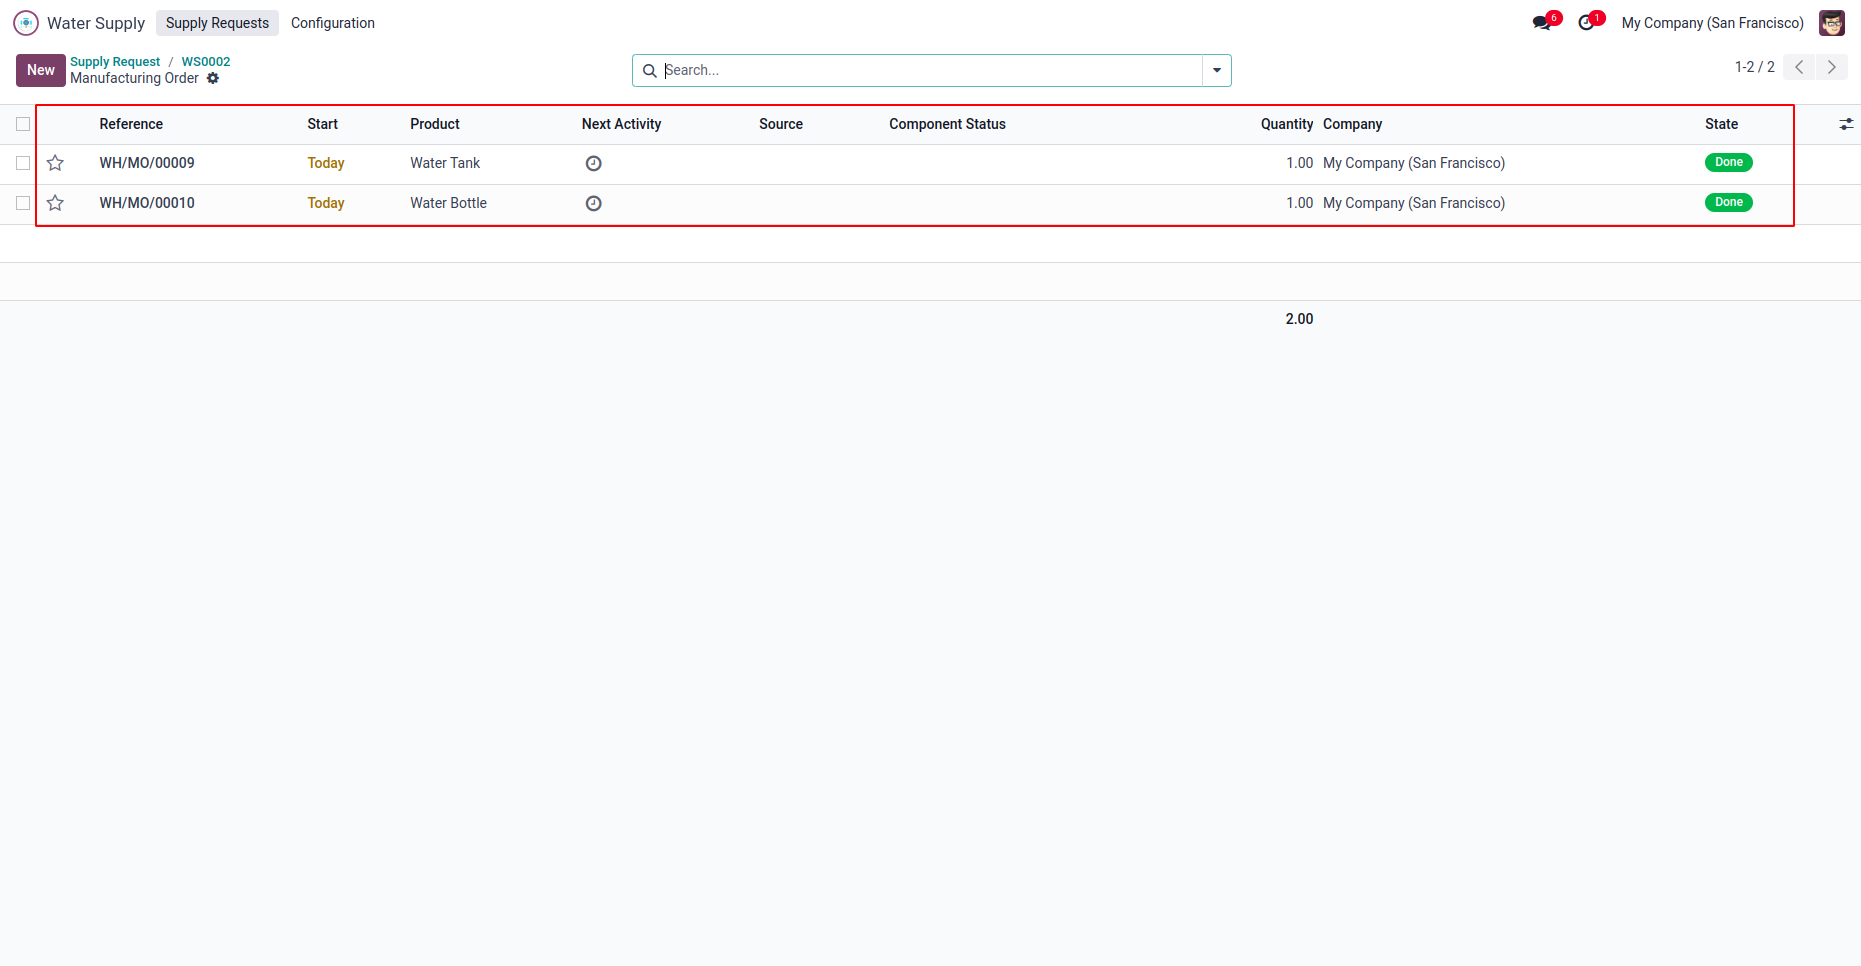Open the user avatar menu

[1832, 23]
